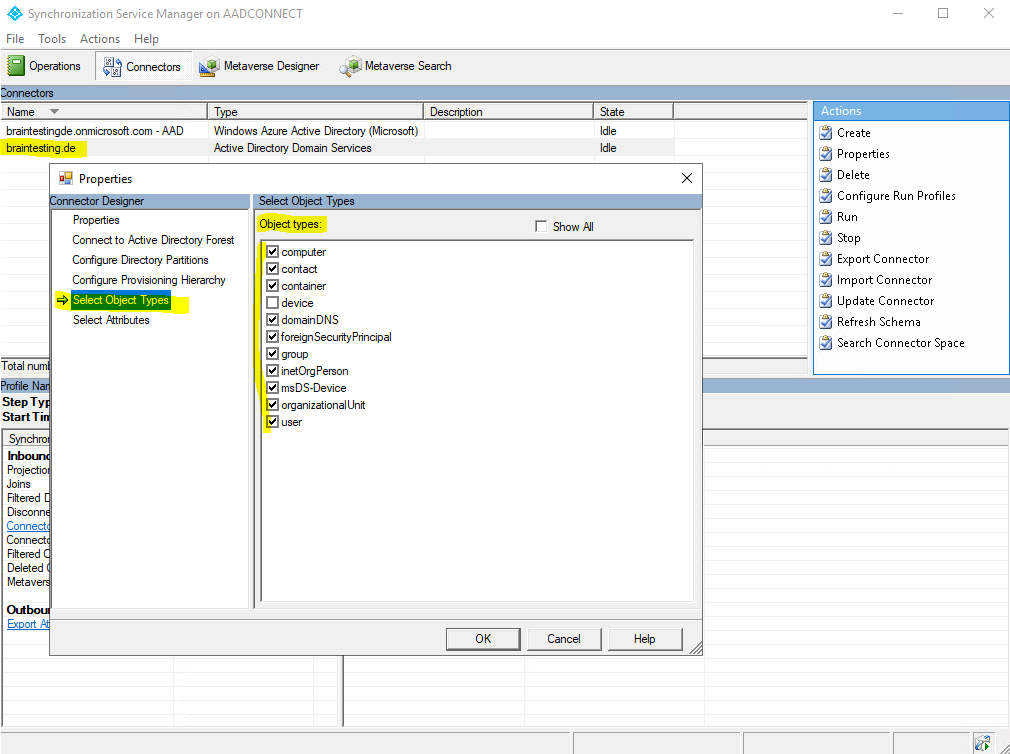1010x754 pixels.
Task: Open the Operations view icon
Action: [x=15, y=66]
